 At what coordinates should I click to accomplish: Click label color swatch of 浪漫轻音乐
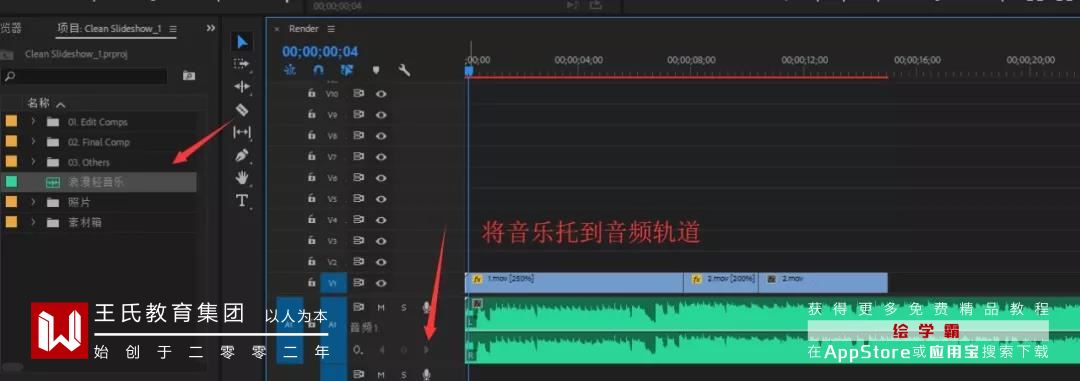pyautogui.click(x=11, y=183)
